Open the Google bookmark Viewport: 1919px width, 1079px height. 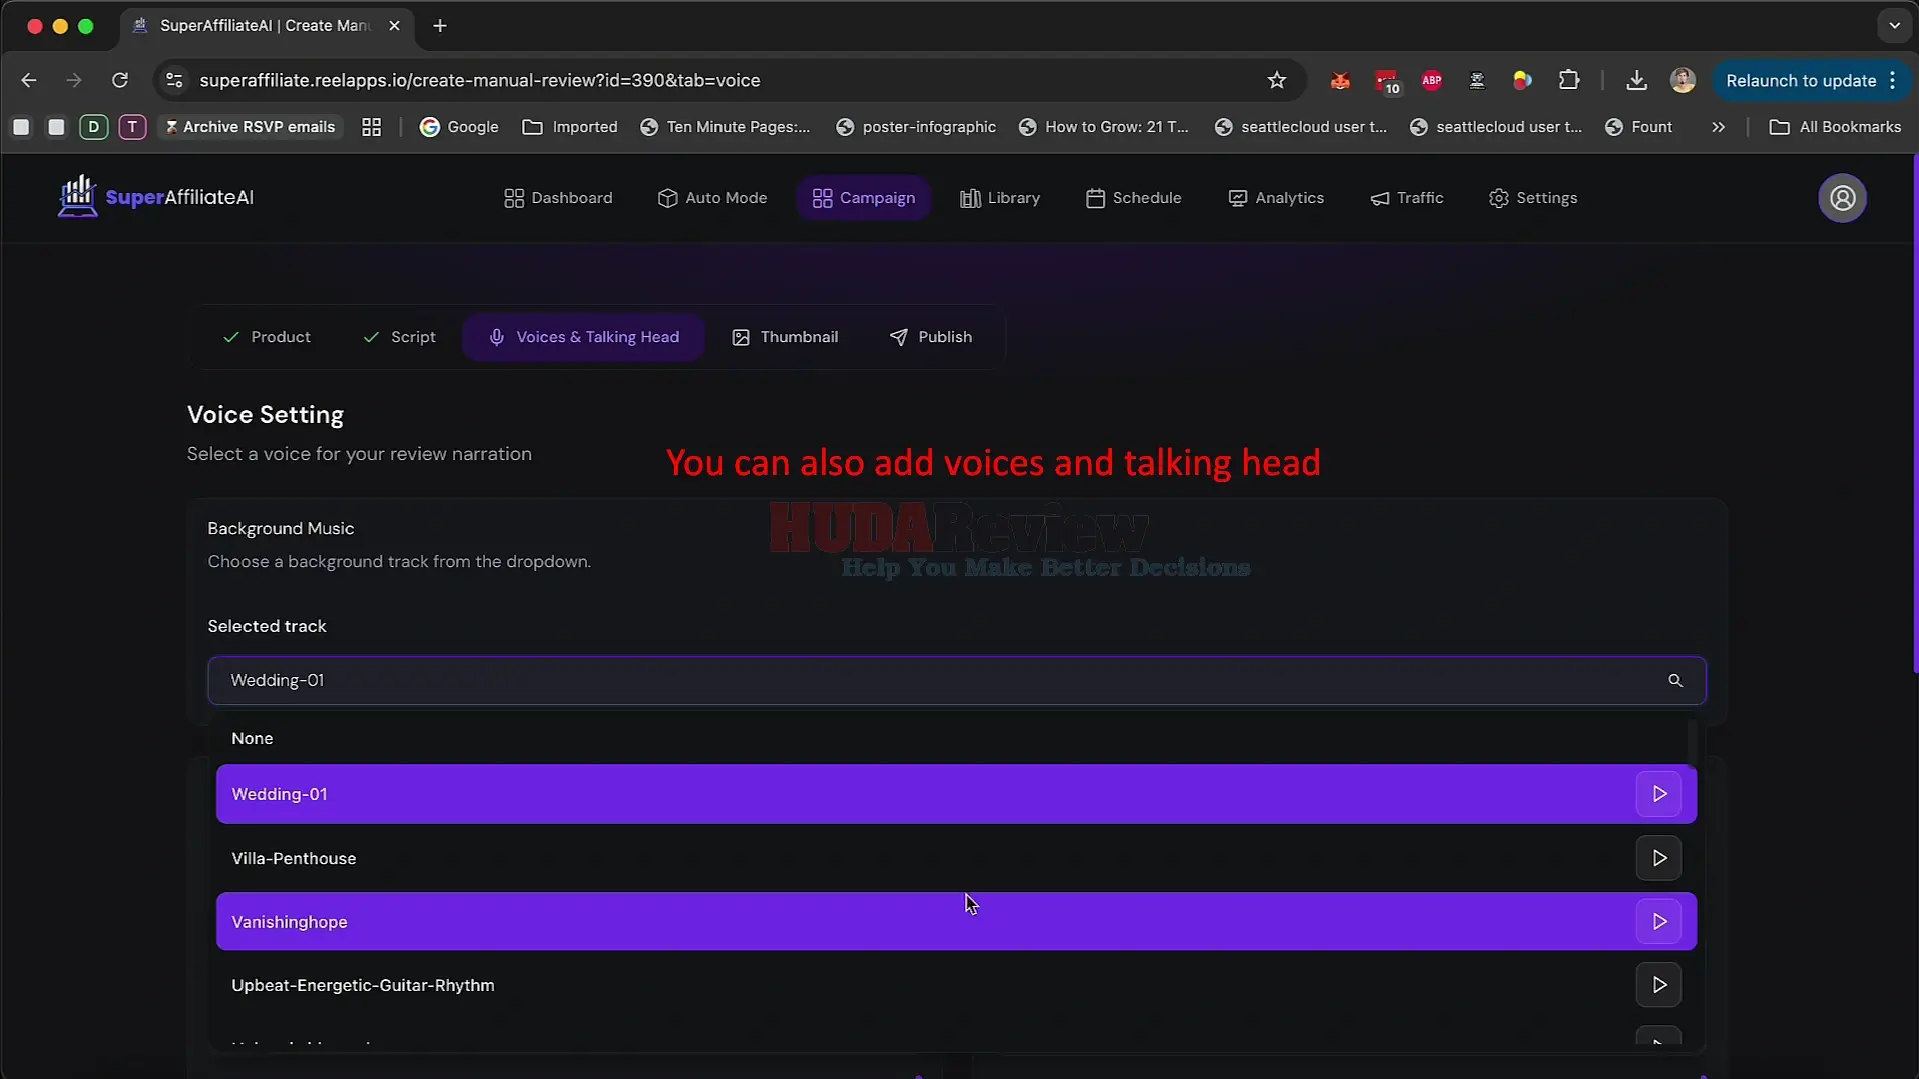click(459, 127)
